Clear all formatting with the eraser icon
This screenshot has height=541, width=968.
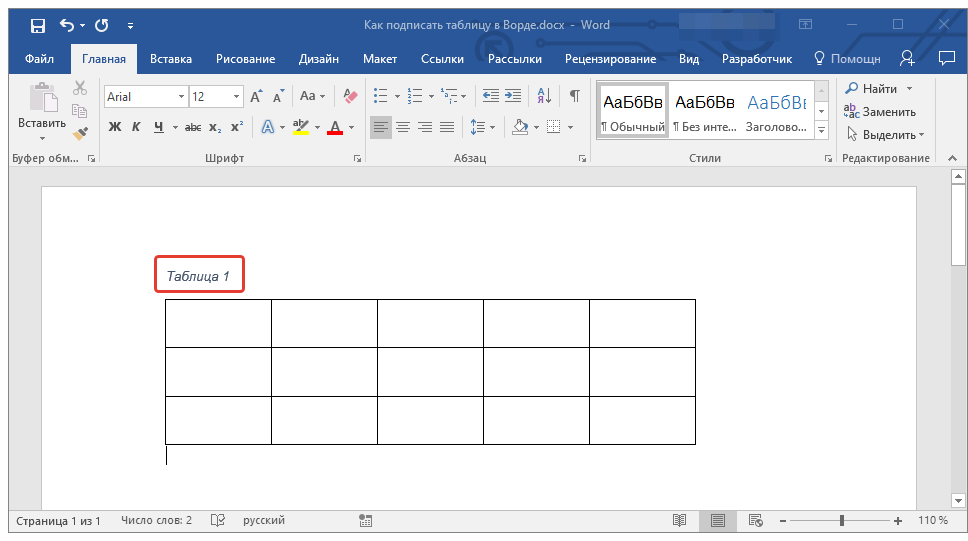pos(350,96)
